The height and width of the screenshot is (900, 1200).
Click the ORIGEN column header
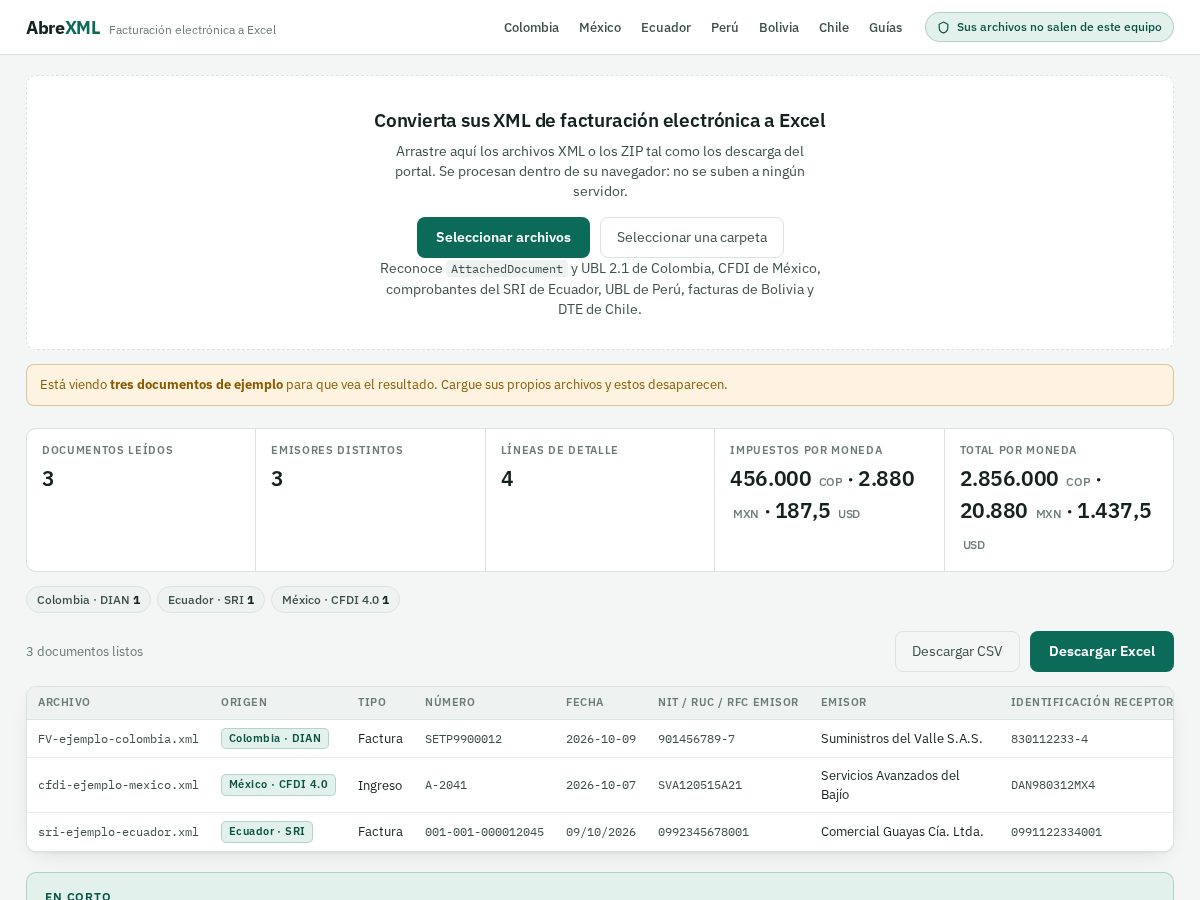(244, 702)
